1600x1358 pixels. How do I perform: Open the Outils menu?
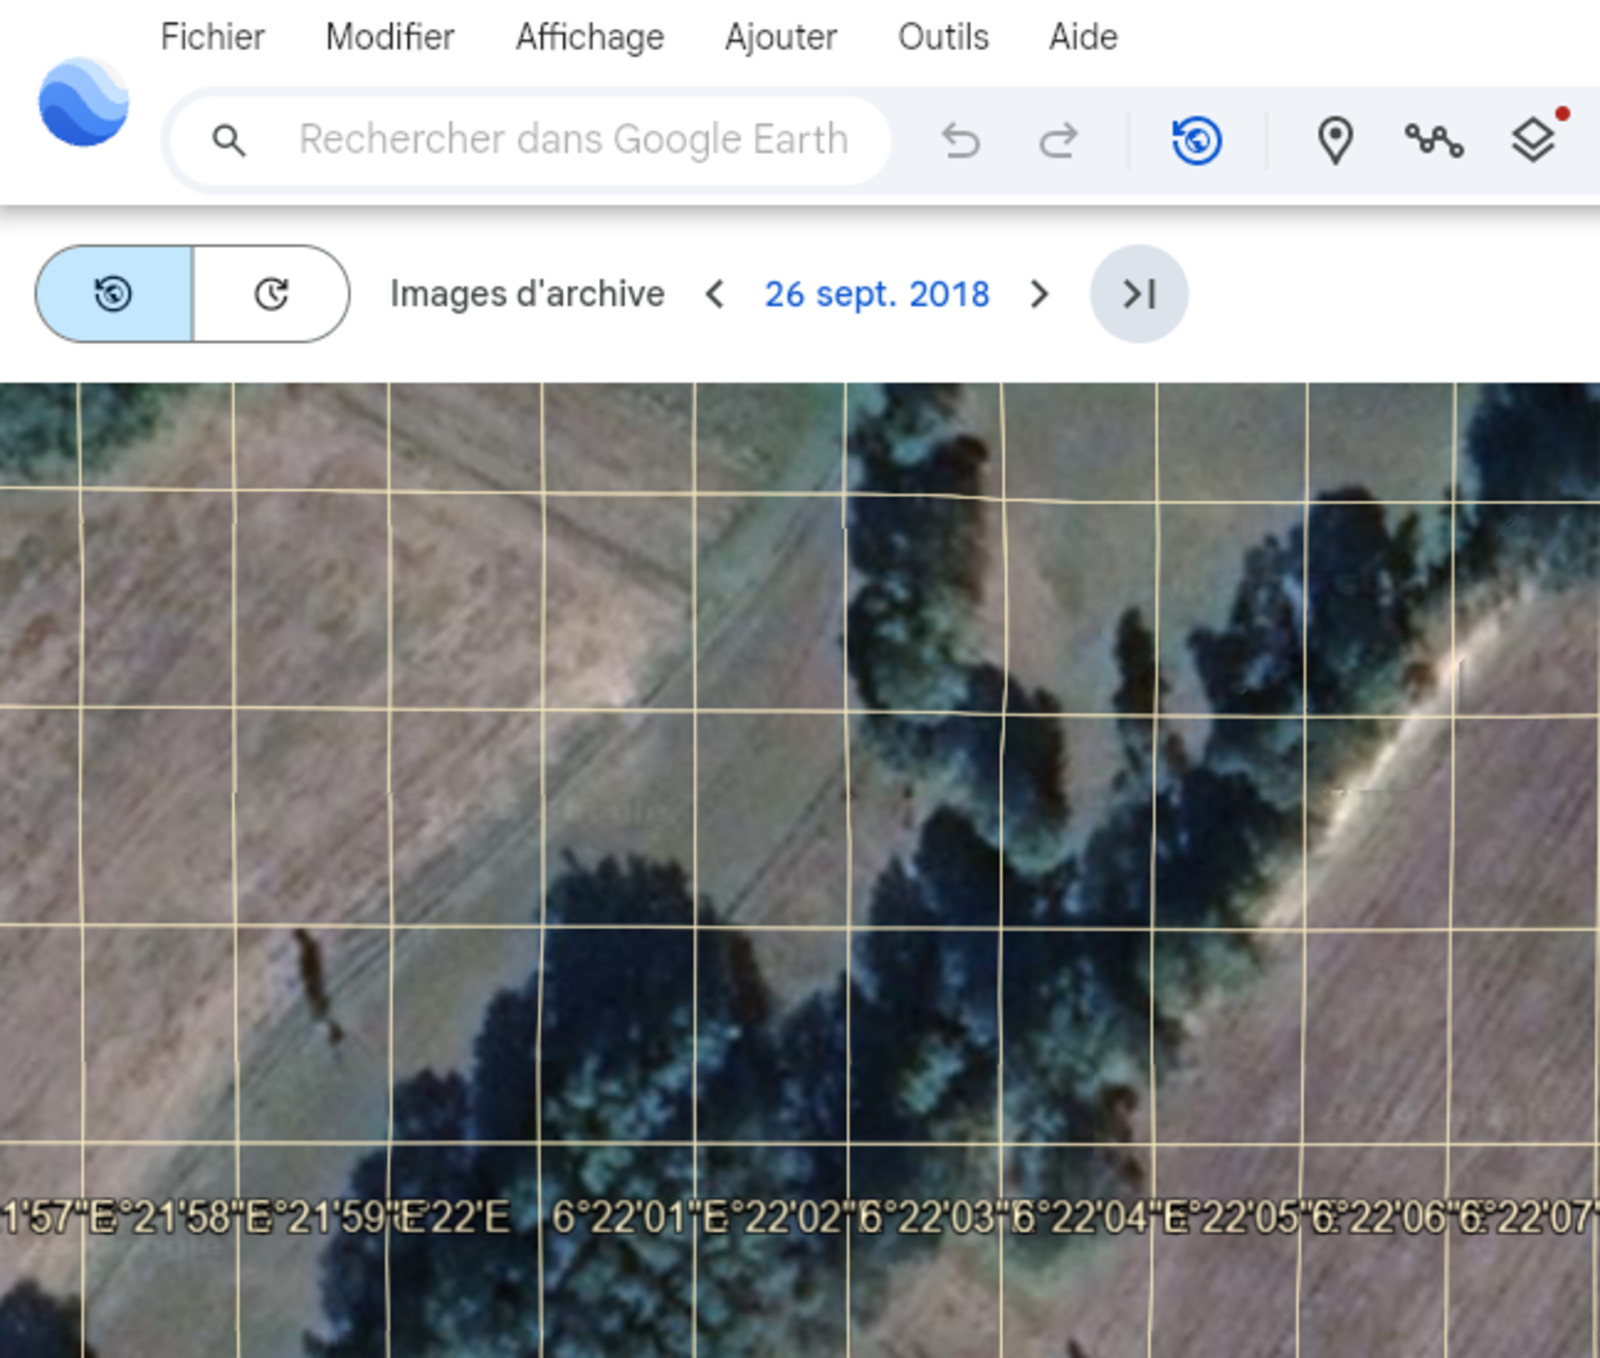pos(942,37)
